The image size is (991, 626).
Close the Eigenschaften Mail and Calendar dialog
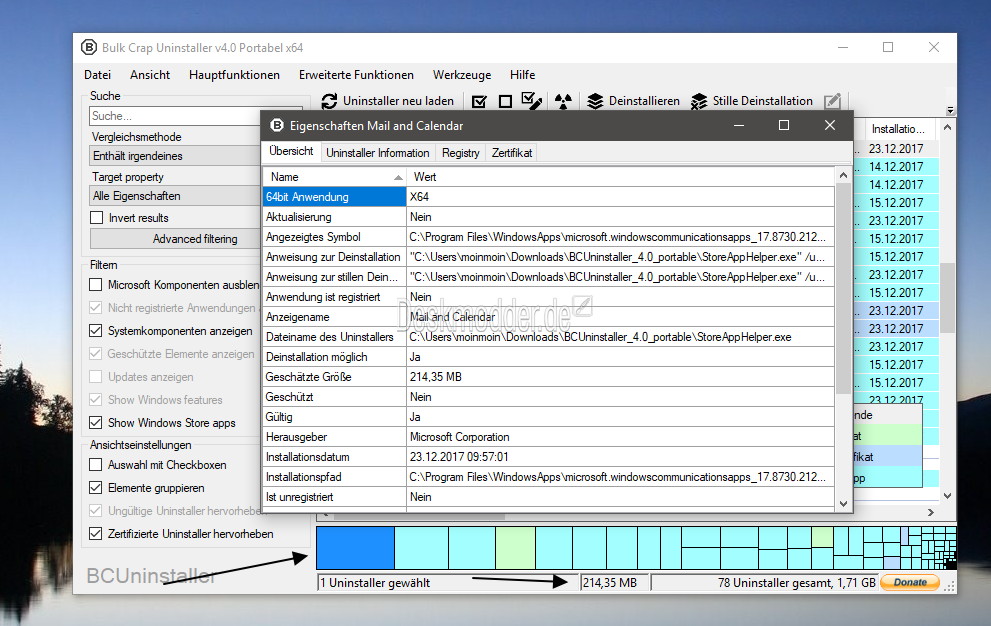(830, 125)
